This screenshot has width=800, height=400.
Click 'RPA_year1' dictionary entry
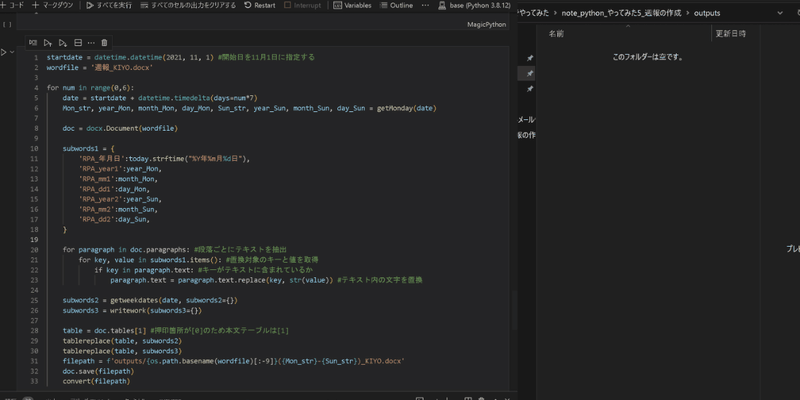[x=120, y=169]
